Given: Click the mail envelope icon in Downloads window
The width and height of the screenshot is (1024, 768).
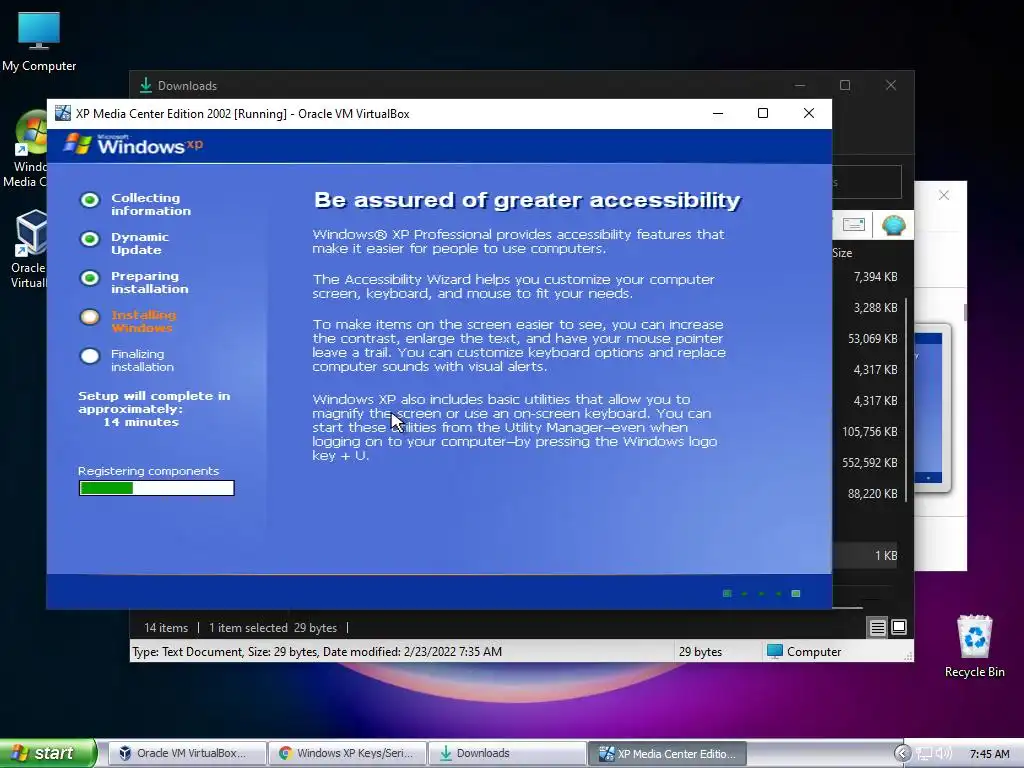Looking at the screenshot, I should 854,225.
